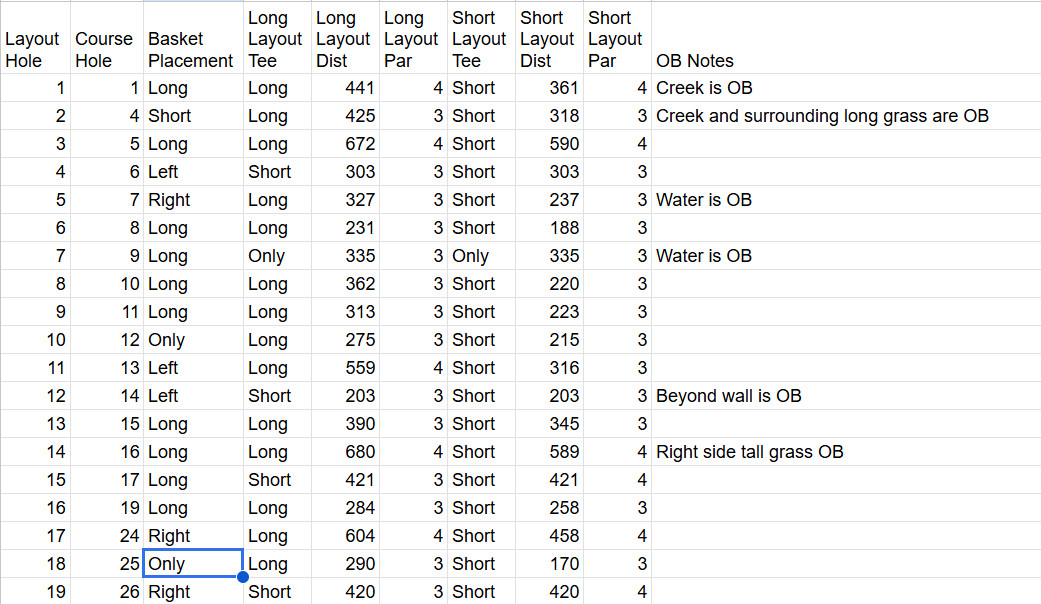Screen dimensions: 1041x604
Task: Click the Short Layout Dist value 458
Action: tap(549, 536)
